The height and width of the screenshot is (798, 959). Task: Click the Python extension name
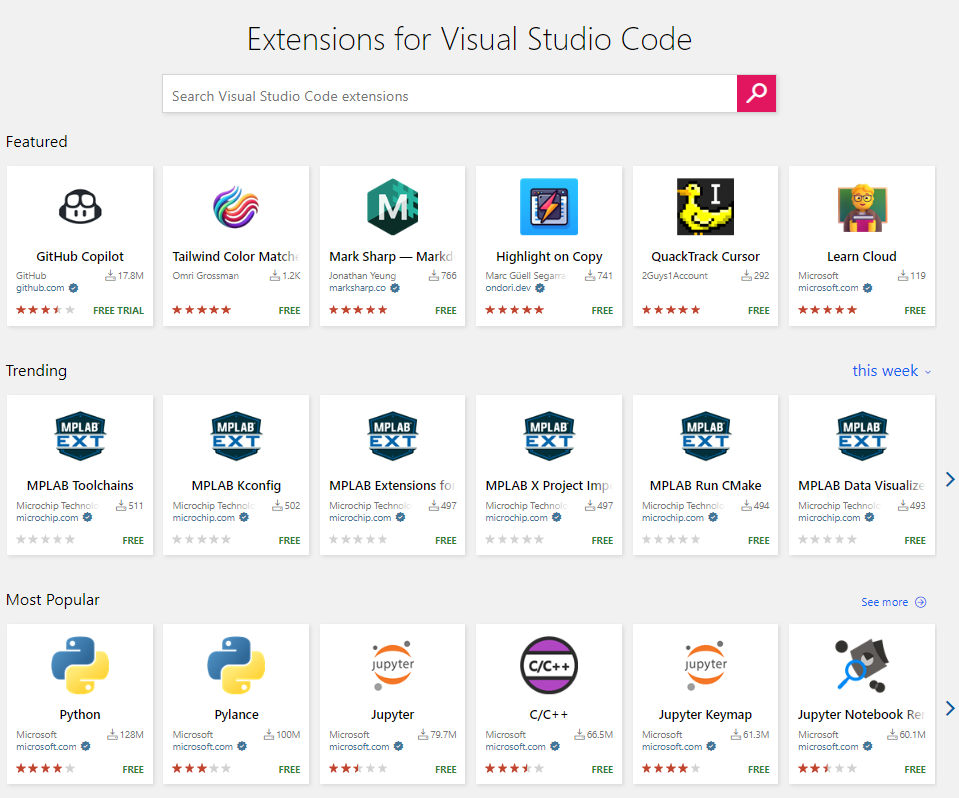80,715
